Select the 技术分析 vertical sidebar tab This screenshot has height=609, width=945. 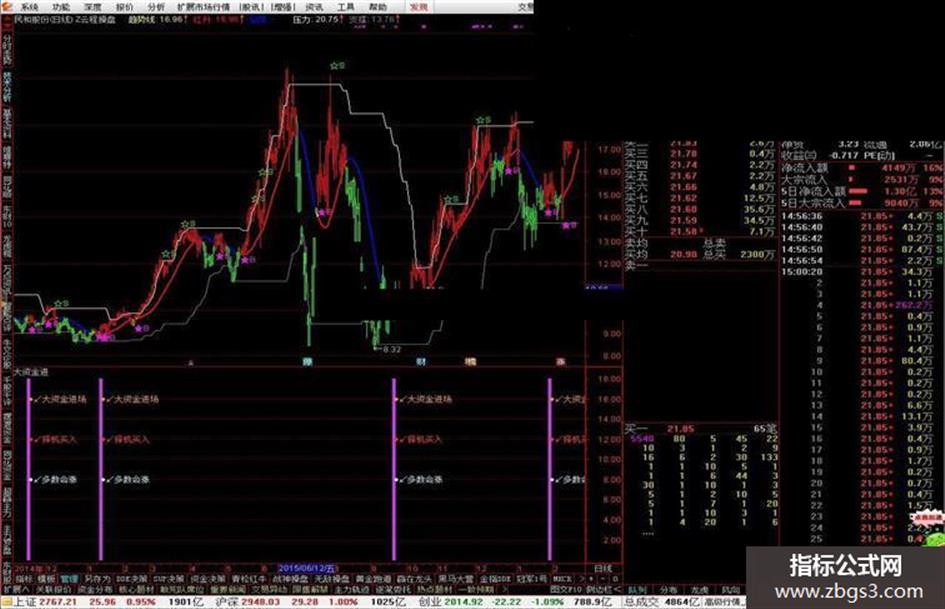(7, 87)
